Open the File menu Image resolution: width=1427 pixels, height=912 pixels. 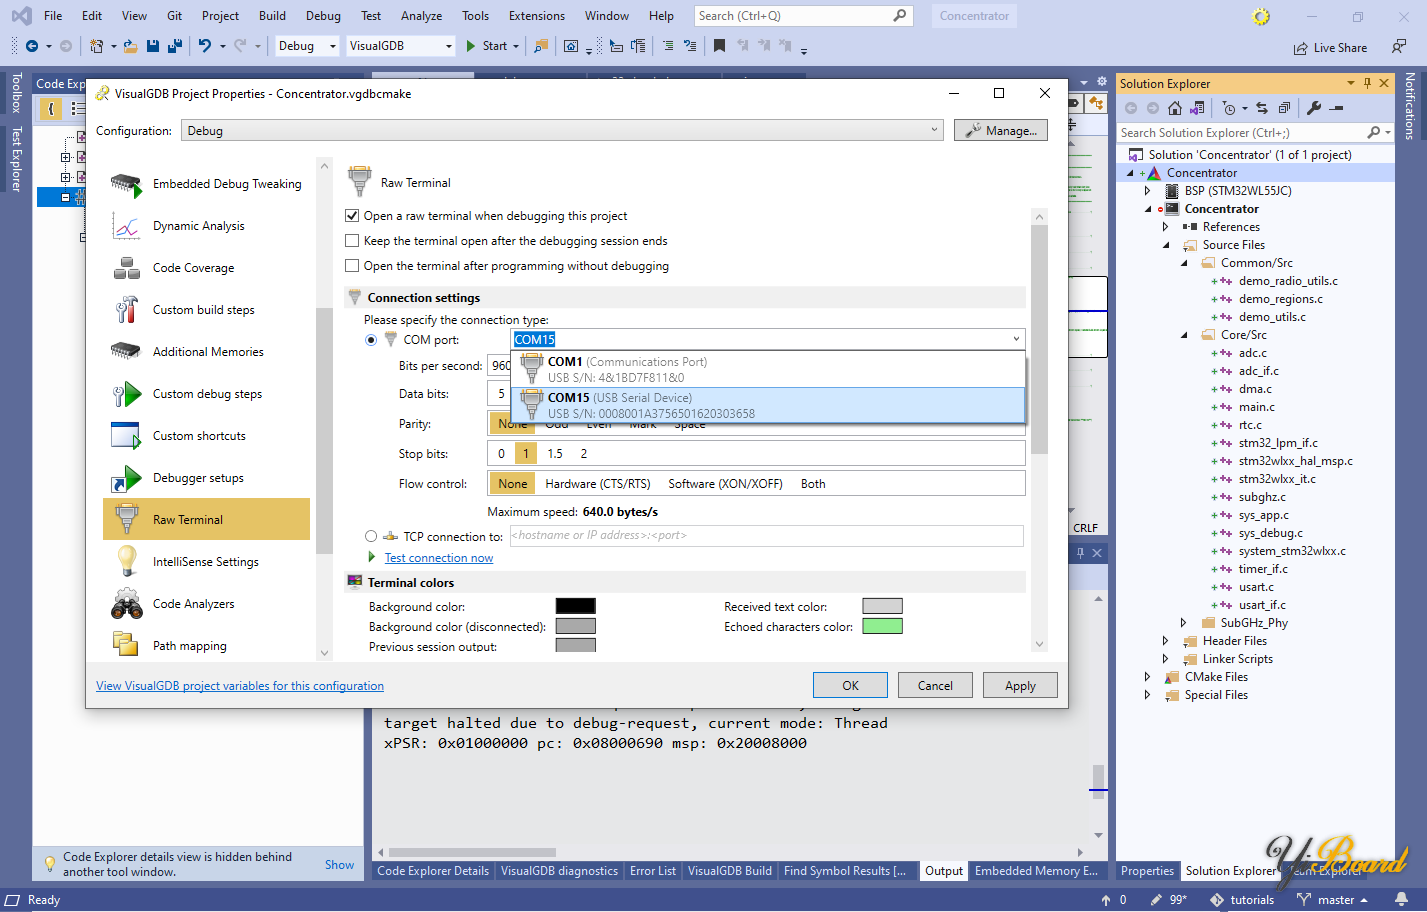(53, 16)
